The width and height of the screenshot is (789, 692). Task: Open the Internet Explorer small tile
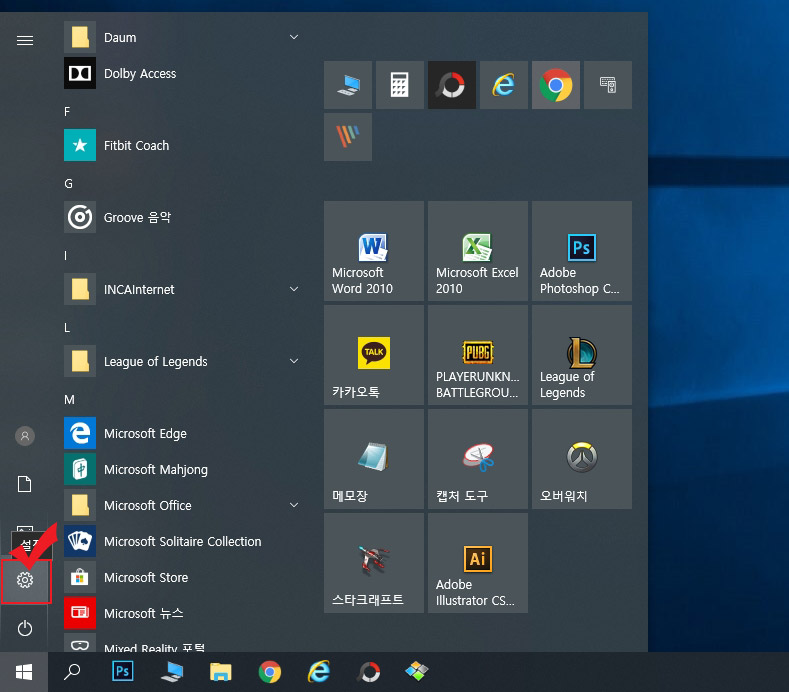pos(504,85)
